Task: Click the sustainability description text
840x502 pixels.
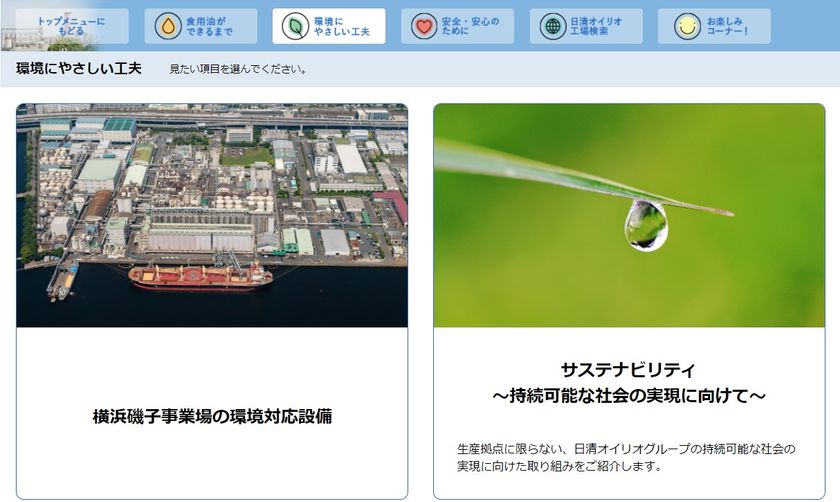Action: [626, 457]
